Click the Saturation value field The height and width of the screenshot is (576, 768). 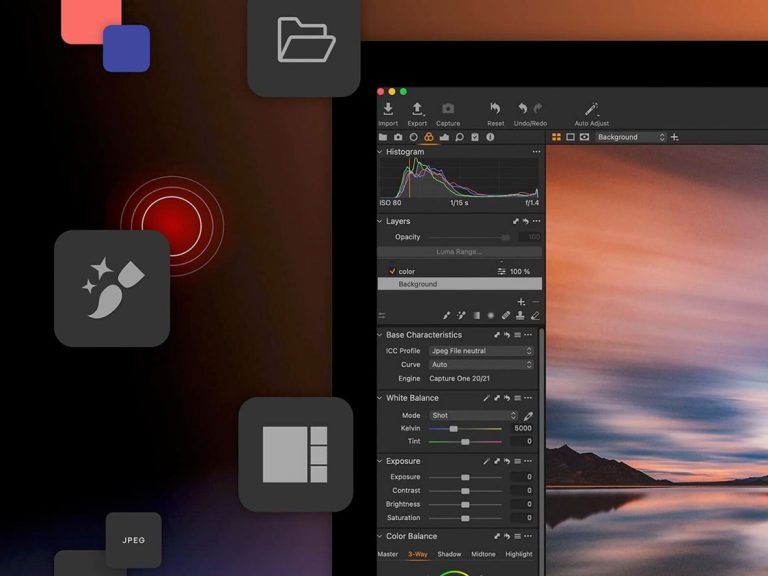pos(522,518)
